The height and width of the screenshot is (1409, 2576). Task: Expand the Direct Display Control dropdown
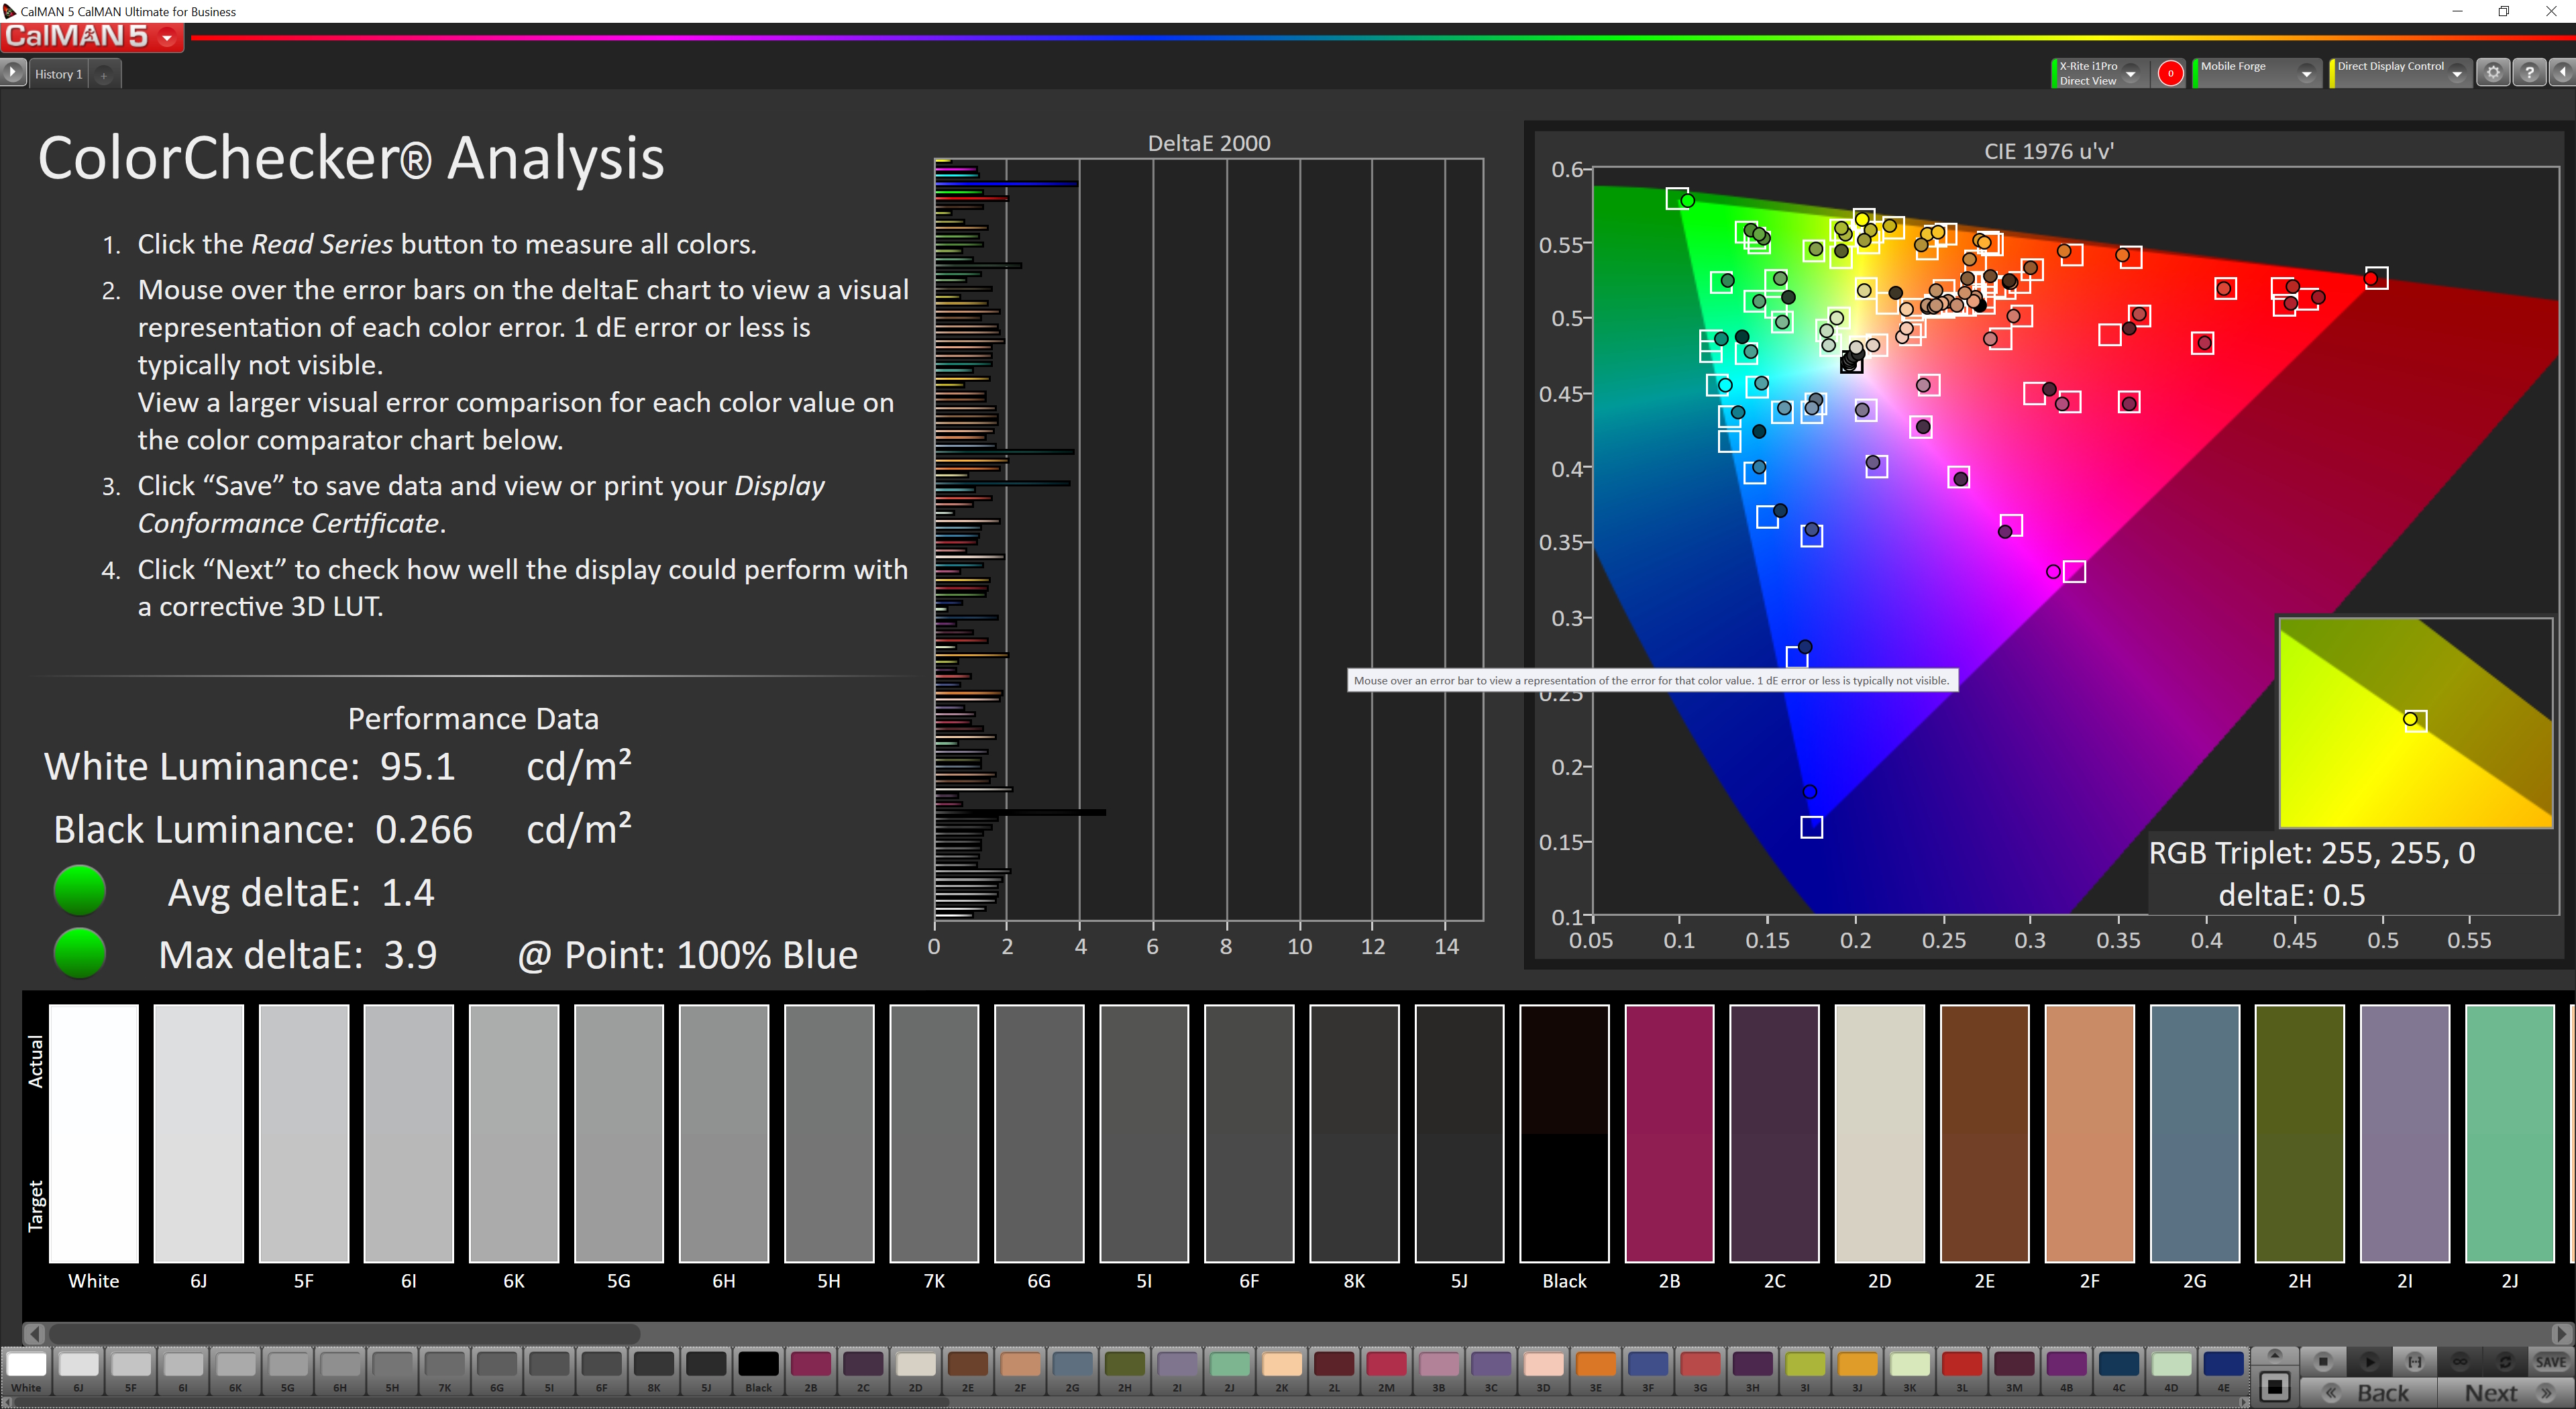click(x=2456, y=74)
